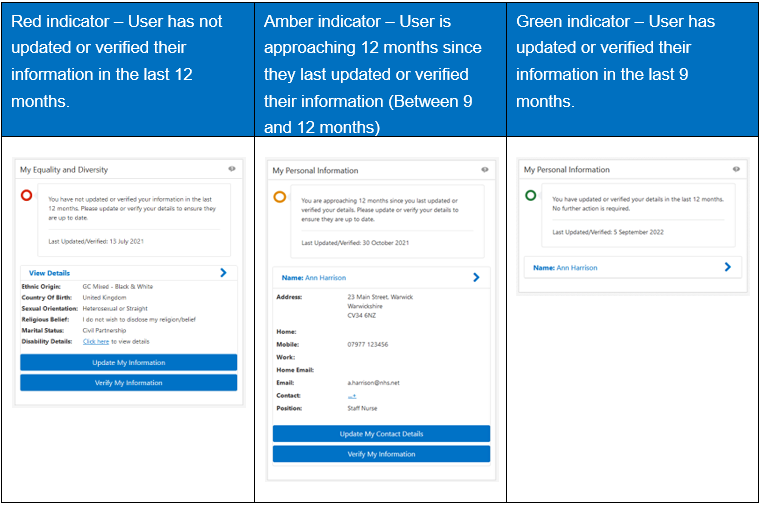
Task: Click the My Equality and Diversity panel title
Action: (x=64, y=170)
